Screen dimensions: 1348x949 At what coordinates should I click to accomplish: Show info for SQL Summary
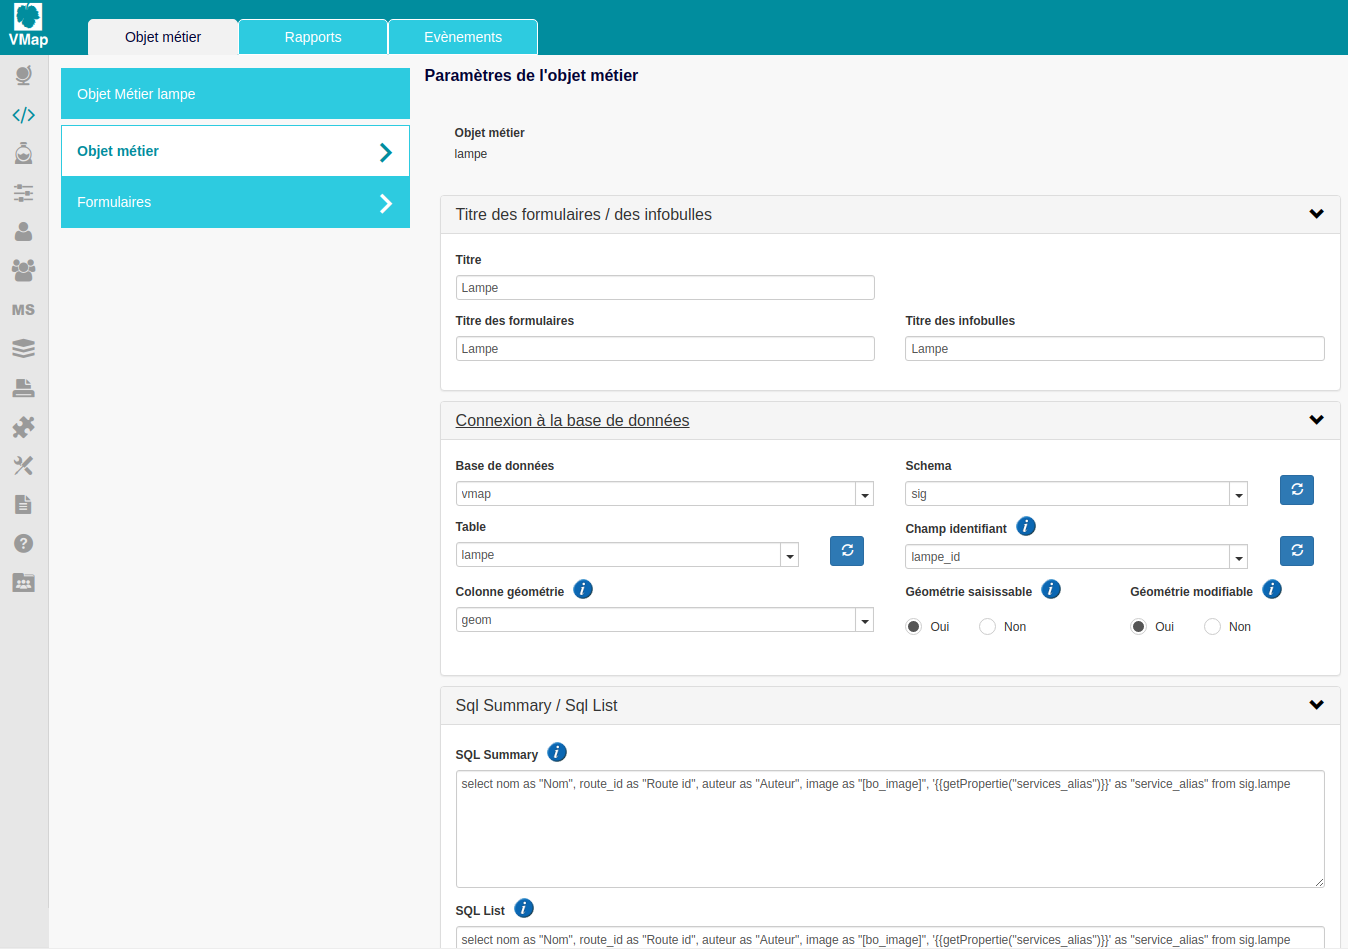coord(557,752)
